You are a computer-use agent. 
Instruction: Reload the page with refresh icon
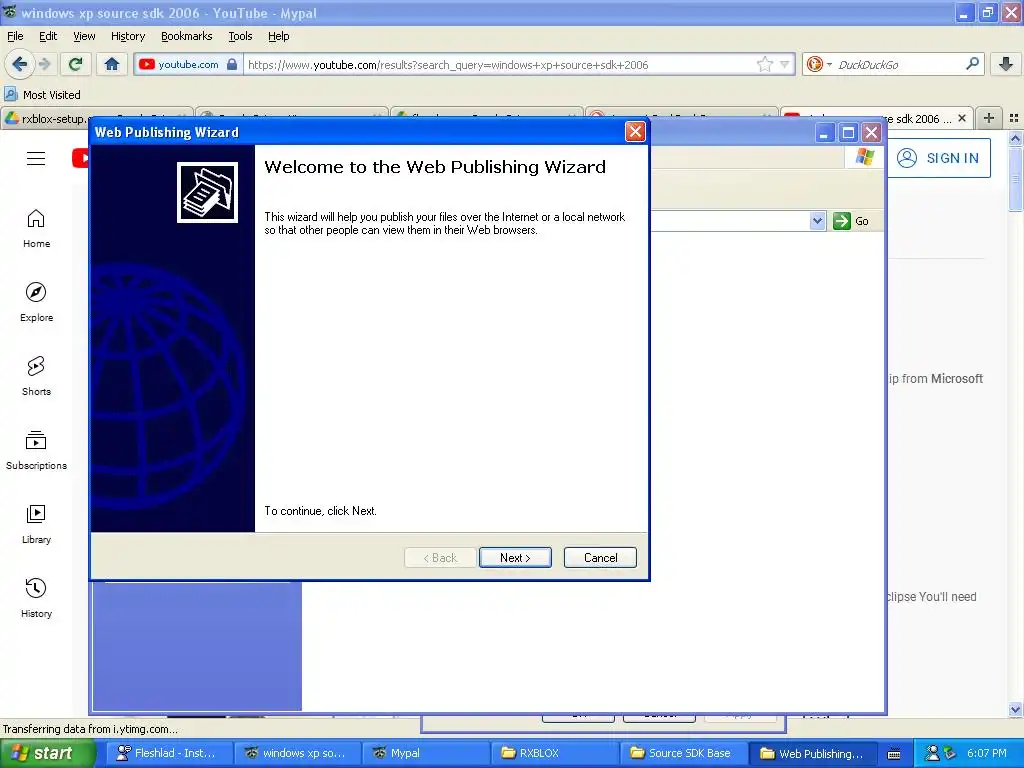[75, 64]
